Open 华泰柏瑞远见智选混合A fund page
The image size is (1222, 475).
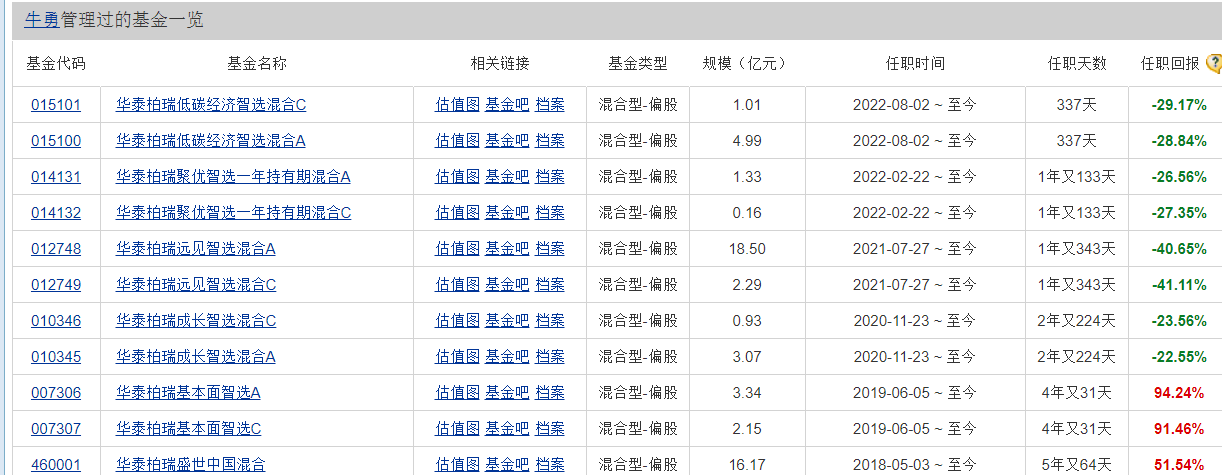tap(196, 248)
